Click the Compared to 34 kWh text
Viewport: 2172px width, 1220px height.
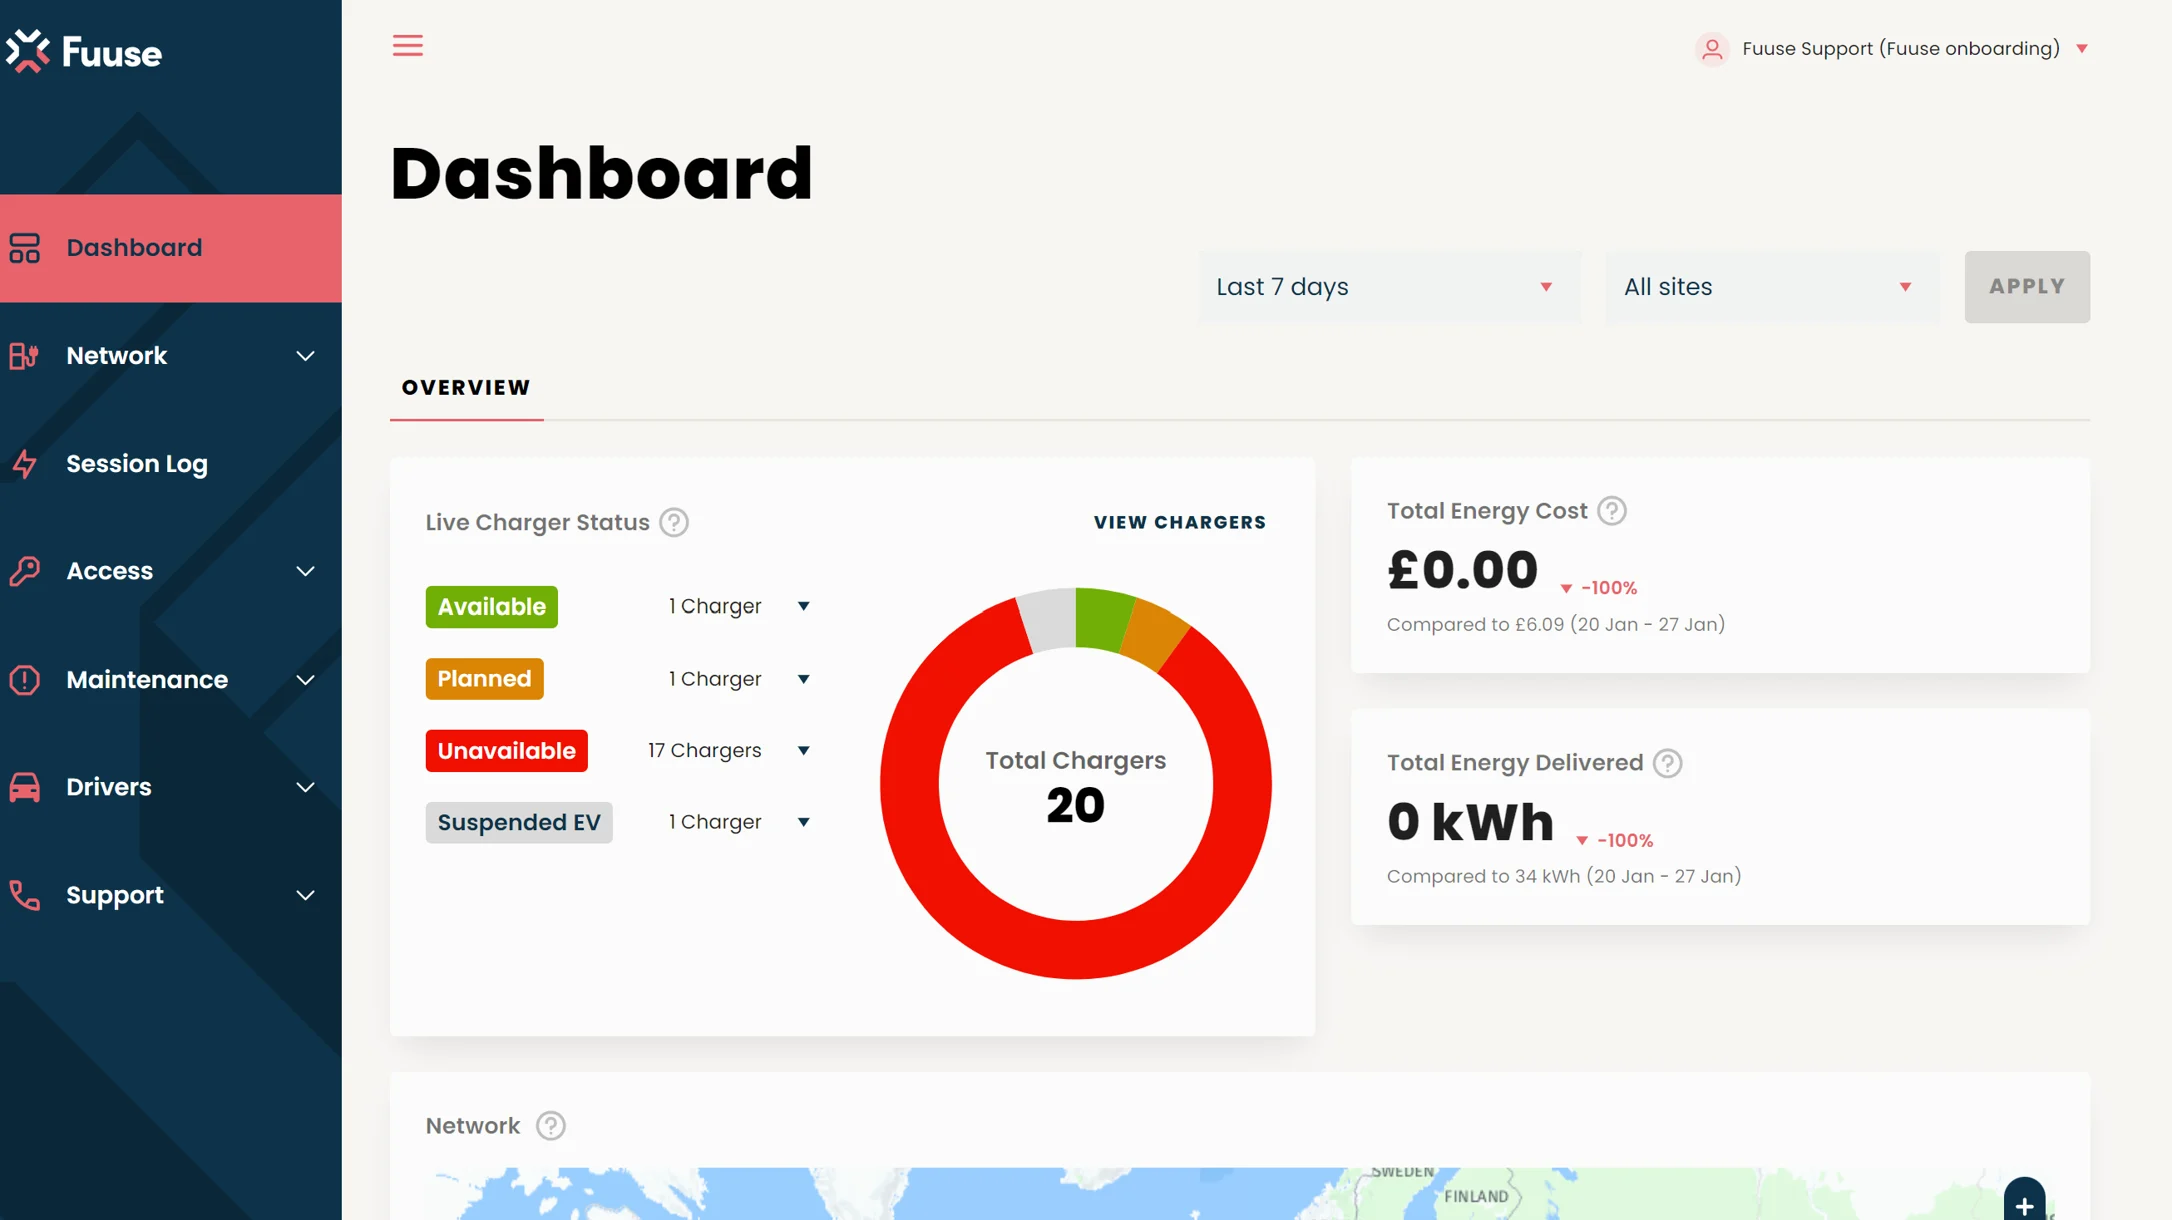[1564, 877]
